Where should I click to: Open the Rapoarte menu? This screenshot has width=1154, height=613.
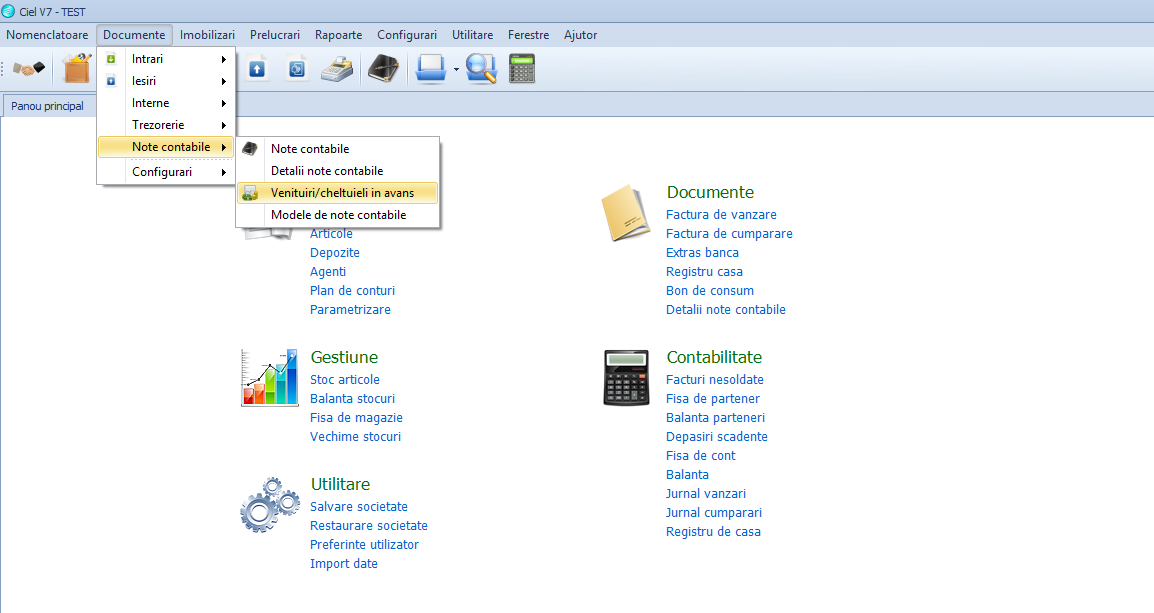coord(339,35)
